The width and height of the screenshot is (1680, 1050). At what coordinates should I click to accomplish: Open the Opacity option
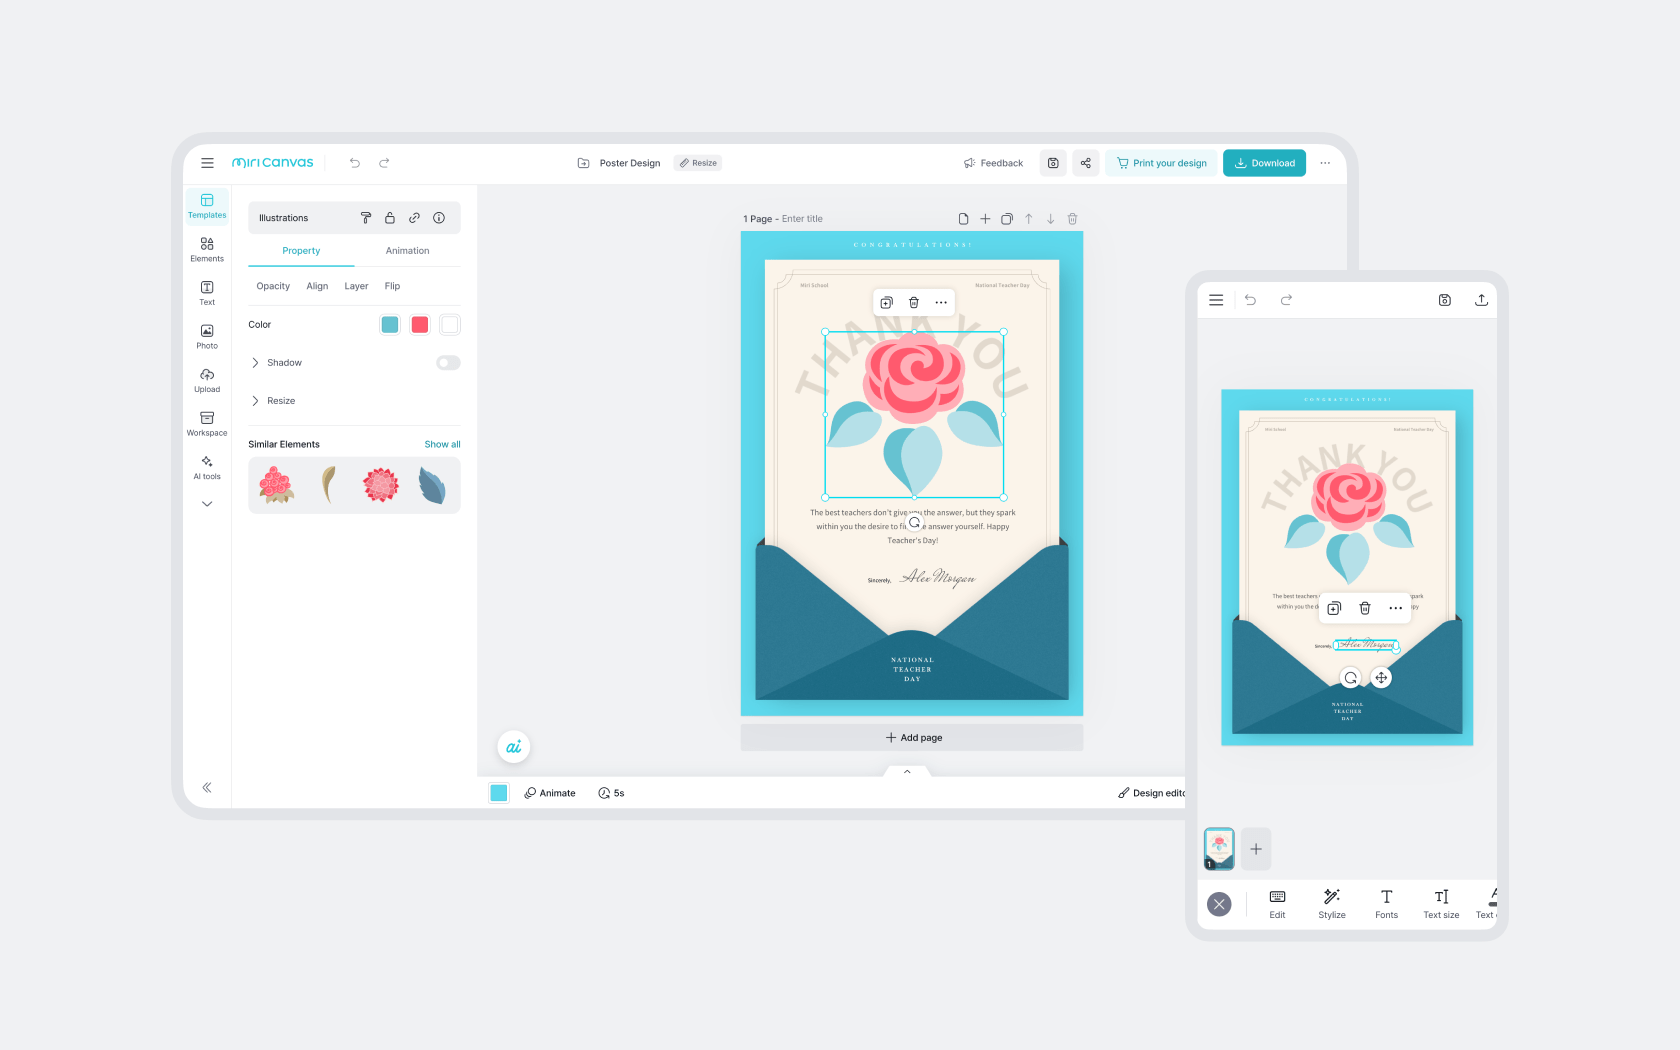click(x=273, y=286)
